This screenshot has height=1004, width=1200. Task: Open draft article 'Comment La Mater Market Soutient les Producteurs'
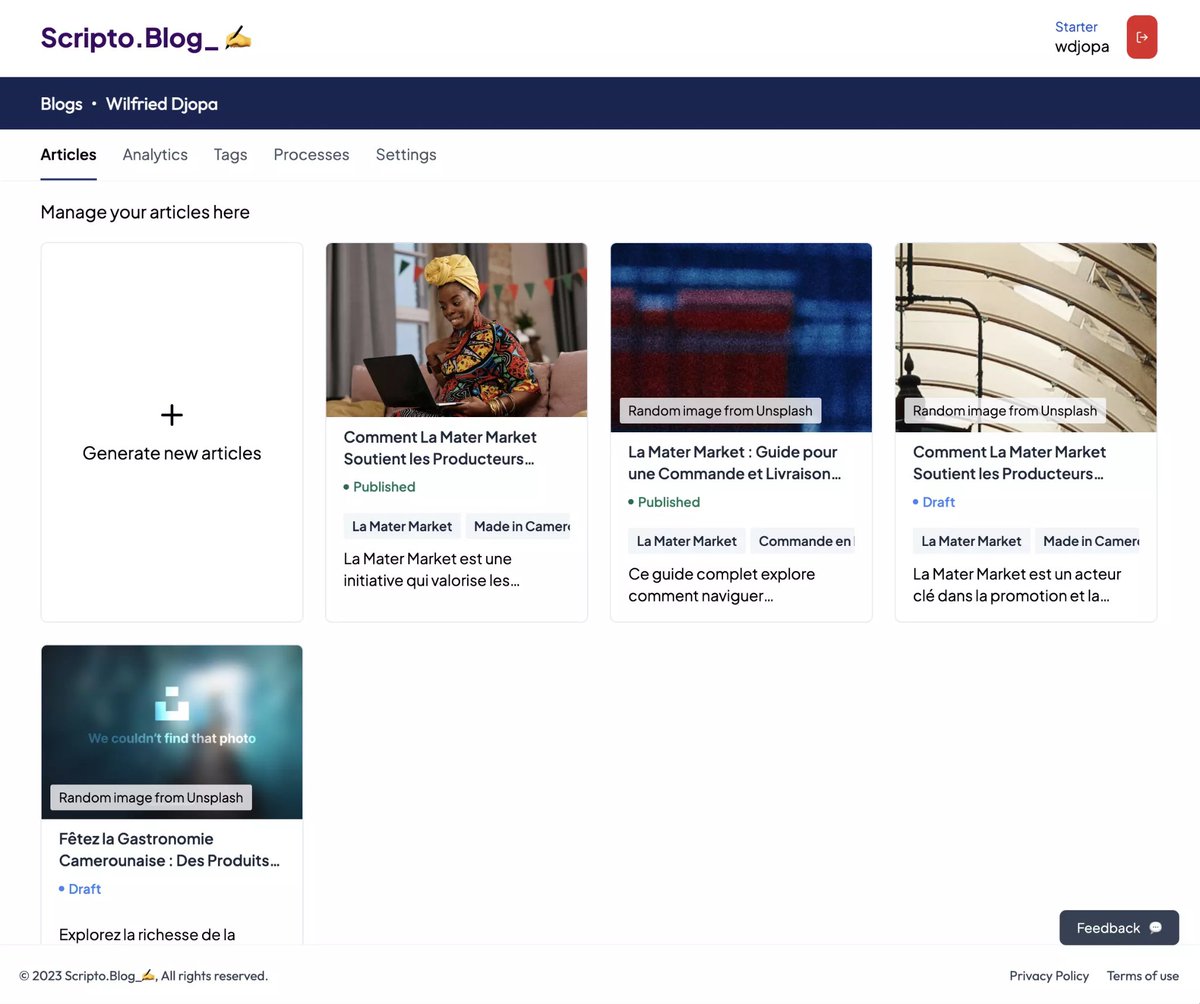coord(1010,463)
